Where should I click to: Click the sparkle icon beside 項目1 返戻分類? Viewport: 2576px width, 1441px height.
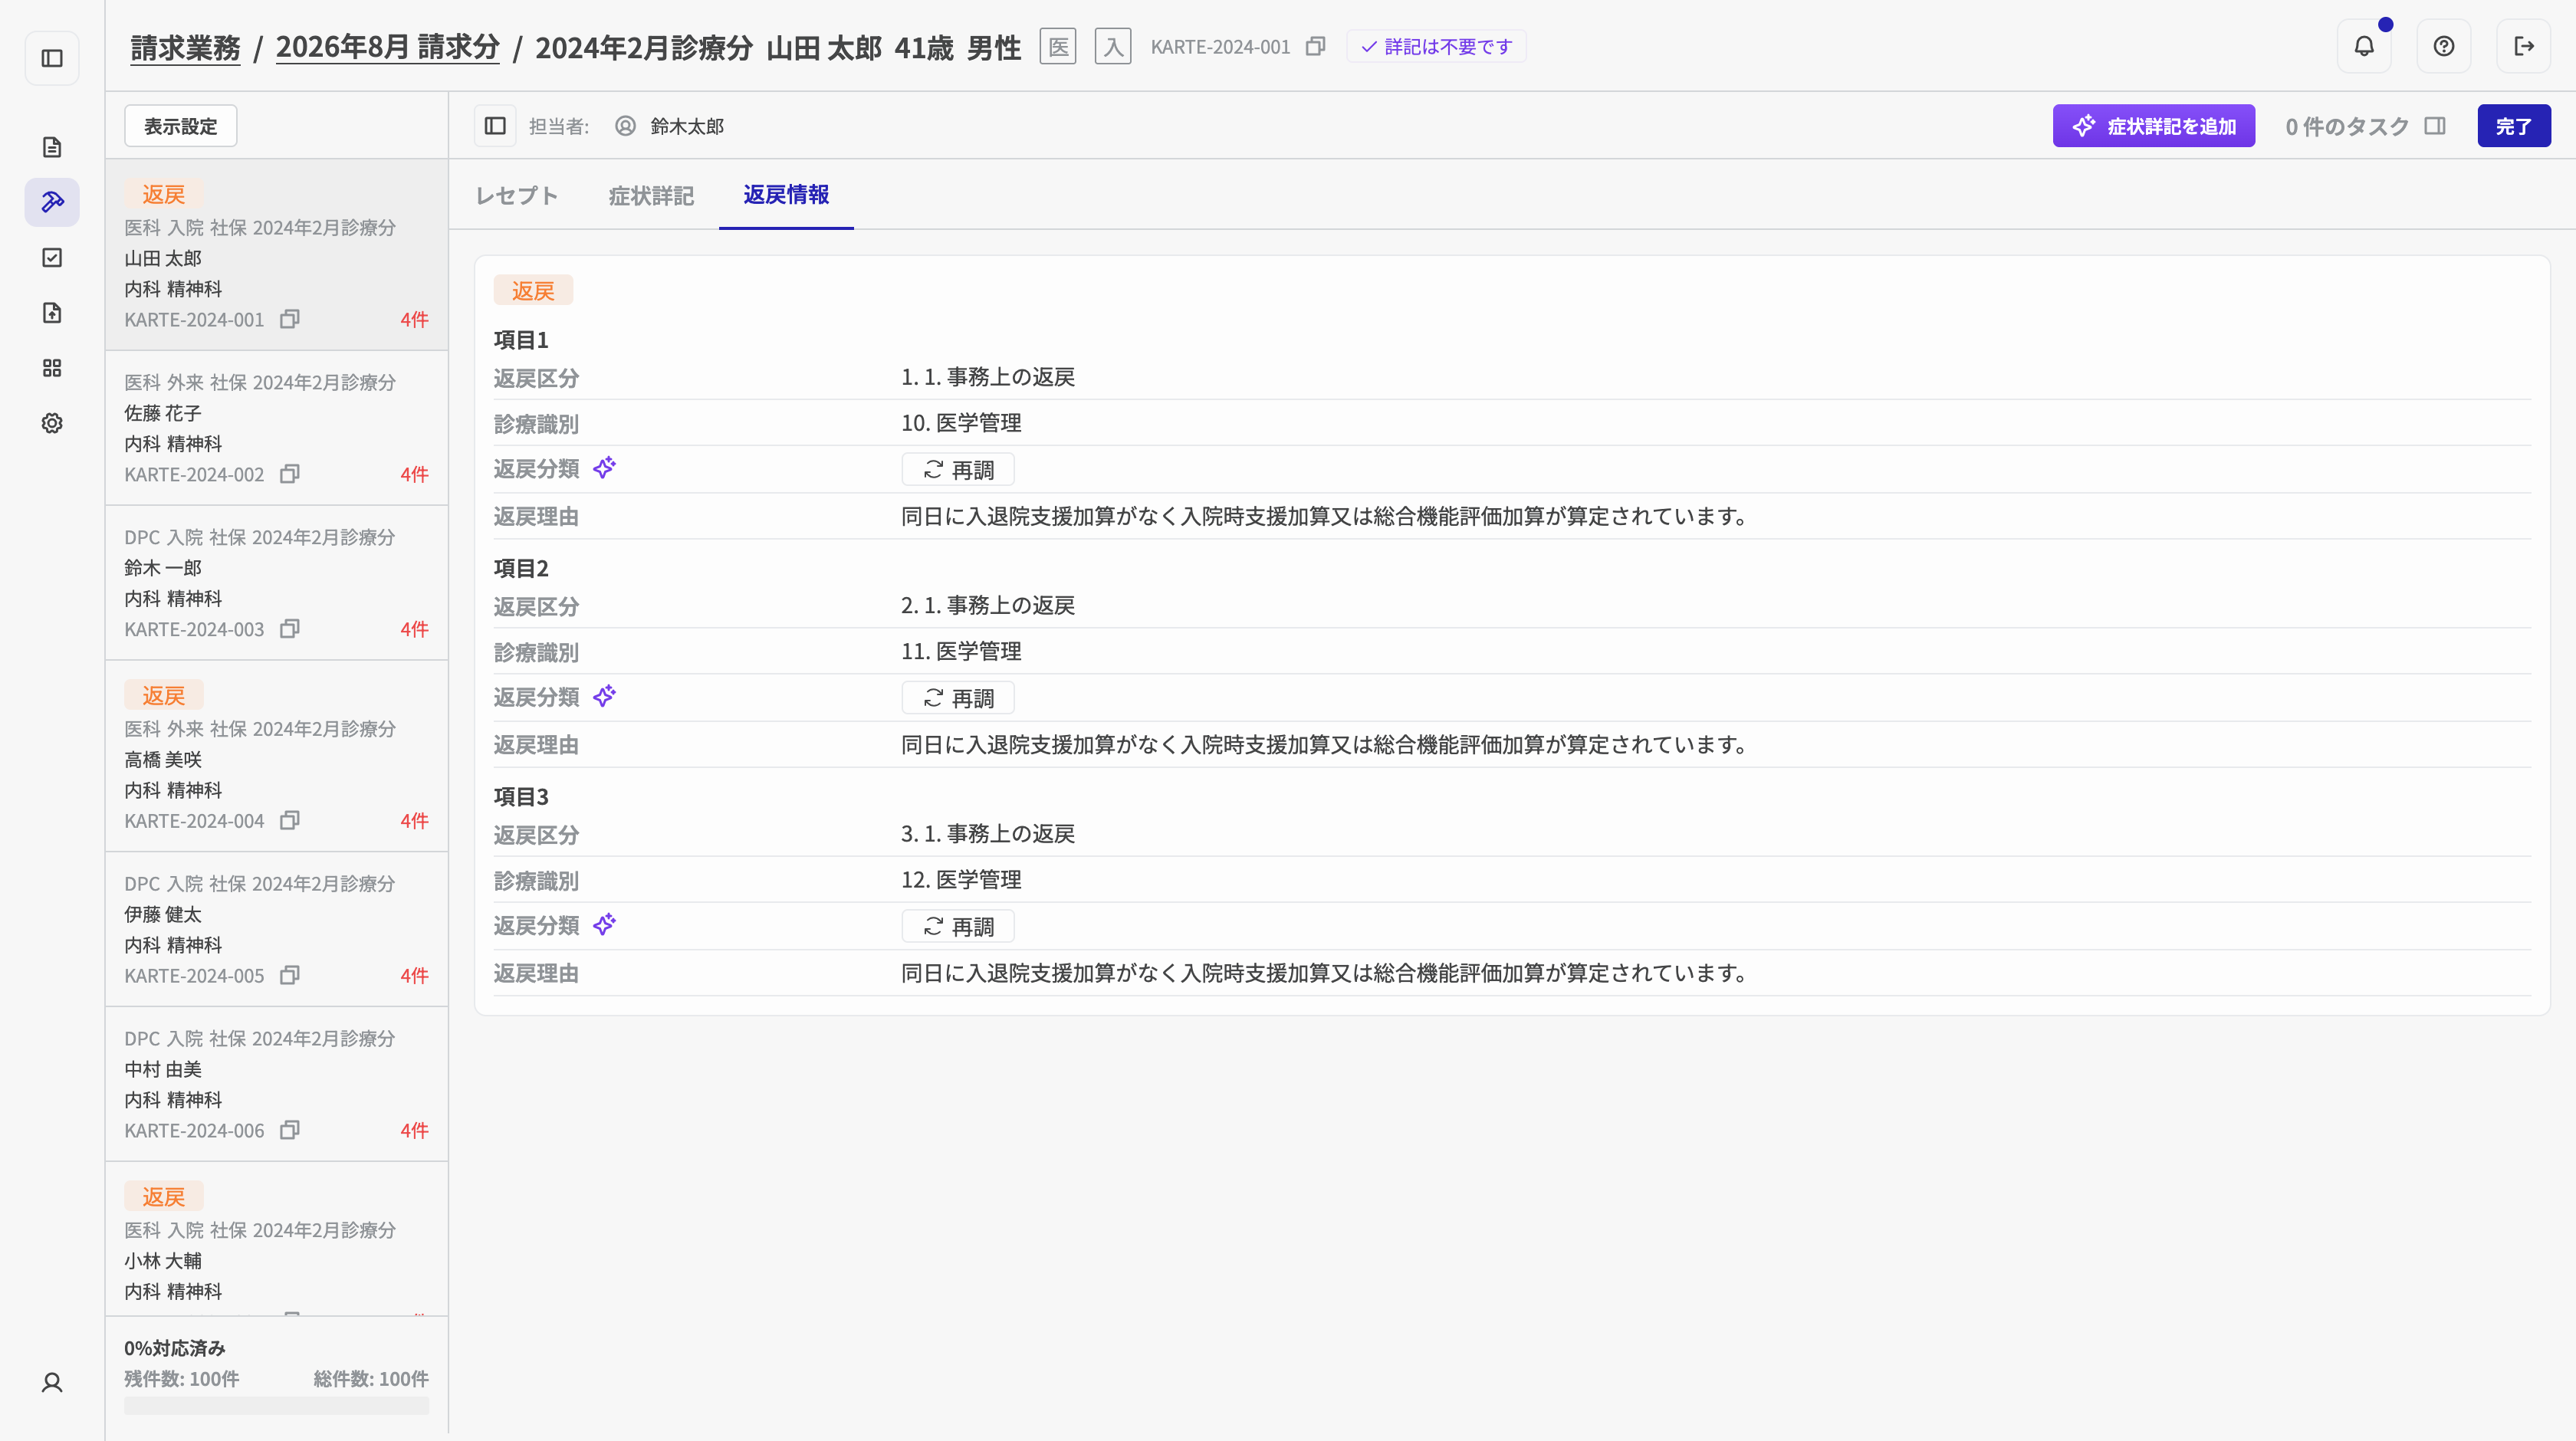(604, 468)
